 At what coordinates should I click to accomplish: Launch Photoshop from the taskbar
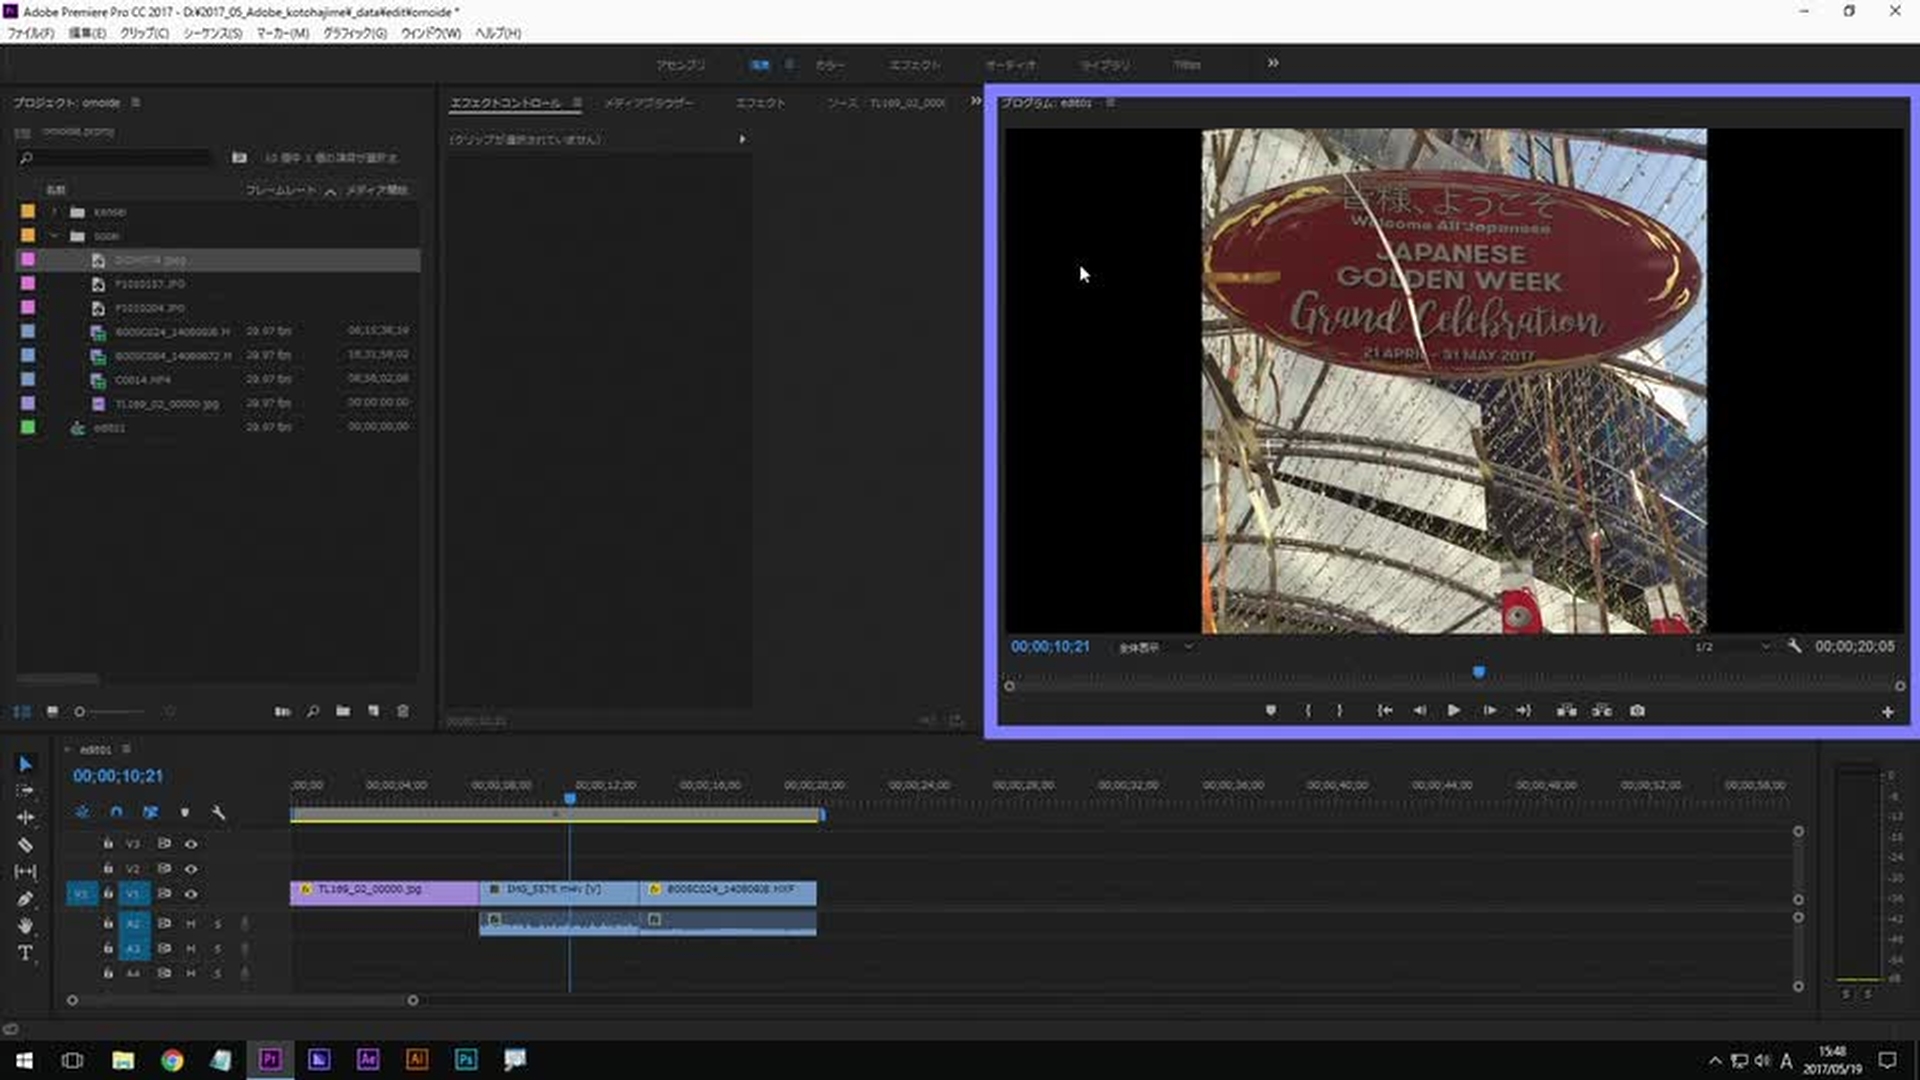(466, 1059)
